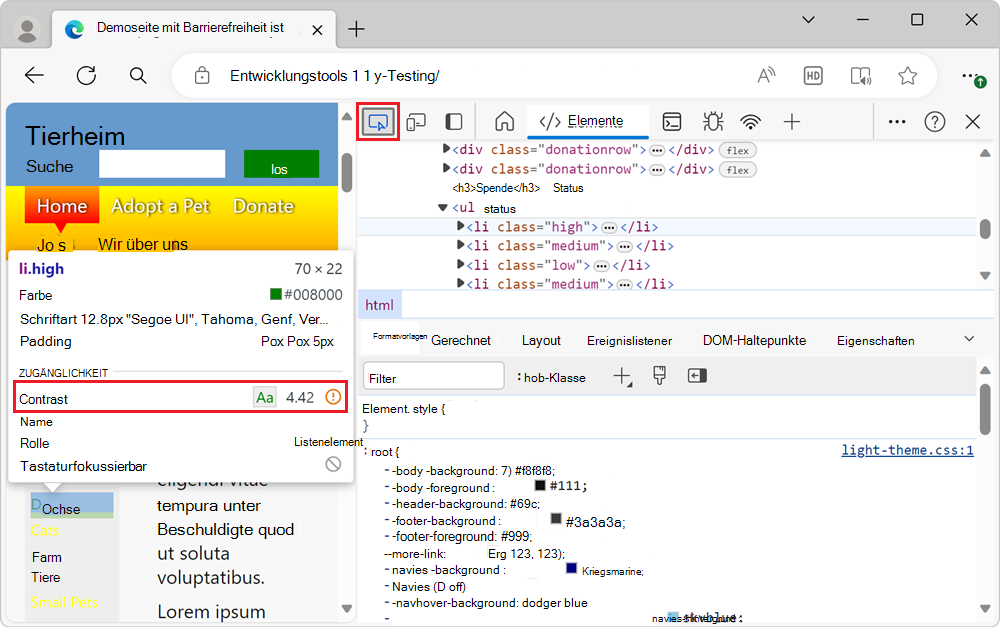This screenshot has height=627, width=1000.
Task: Open the Adopt a Pet link
Action: click(160, 206)
